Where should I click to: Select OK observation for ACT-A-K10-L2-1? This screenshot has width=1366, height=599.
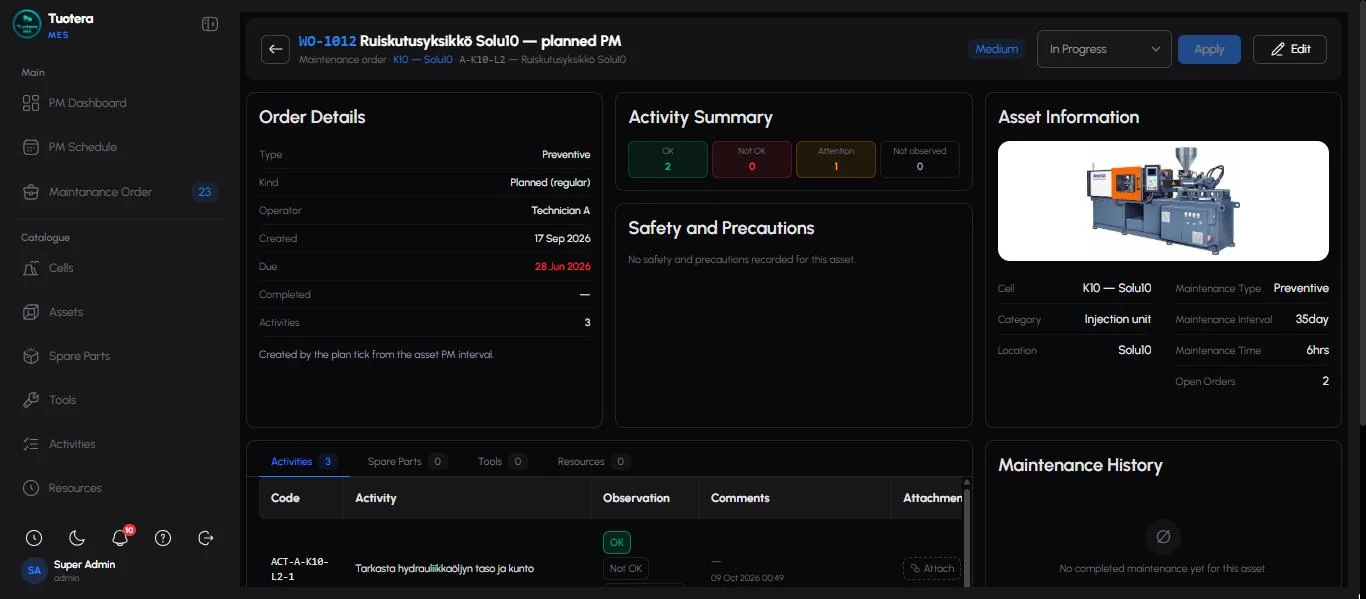[x=617, y=543]
